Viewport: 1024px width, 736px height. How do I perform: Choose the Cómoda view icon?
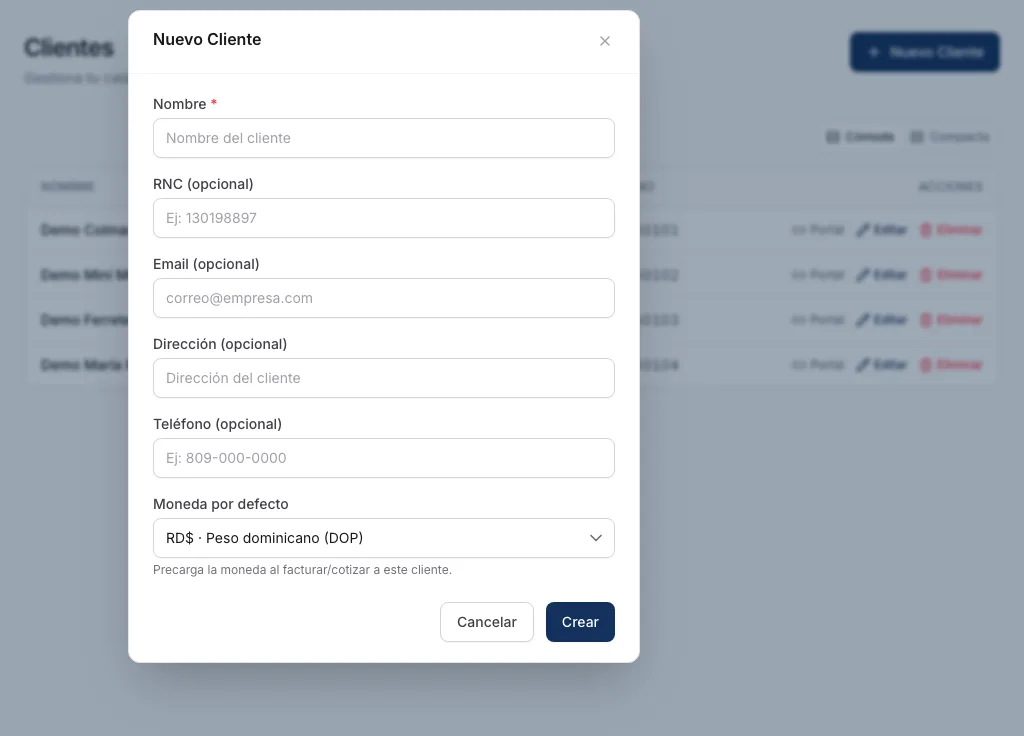(832, 136)
